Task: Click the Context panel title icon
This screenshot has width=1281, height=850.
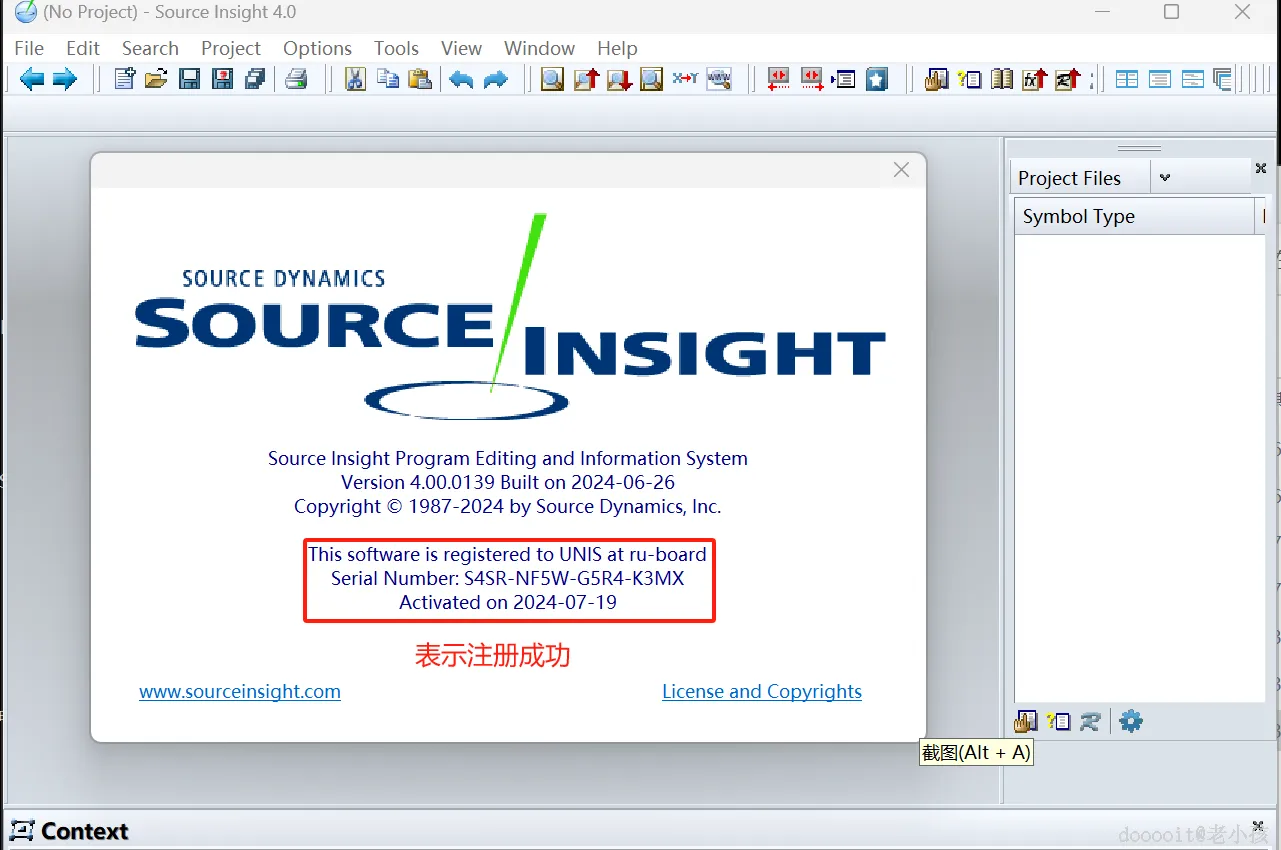Action: (x=21, y=830)
